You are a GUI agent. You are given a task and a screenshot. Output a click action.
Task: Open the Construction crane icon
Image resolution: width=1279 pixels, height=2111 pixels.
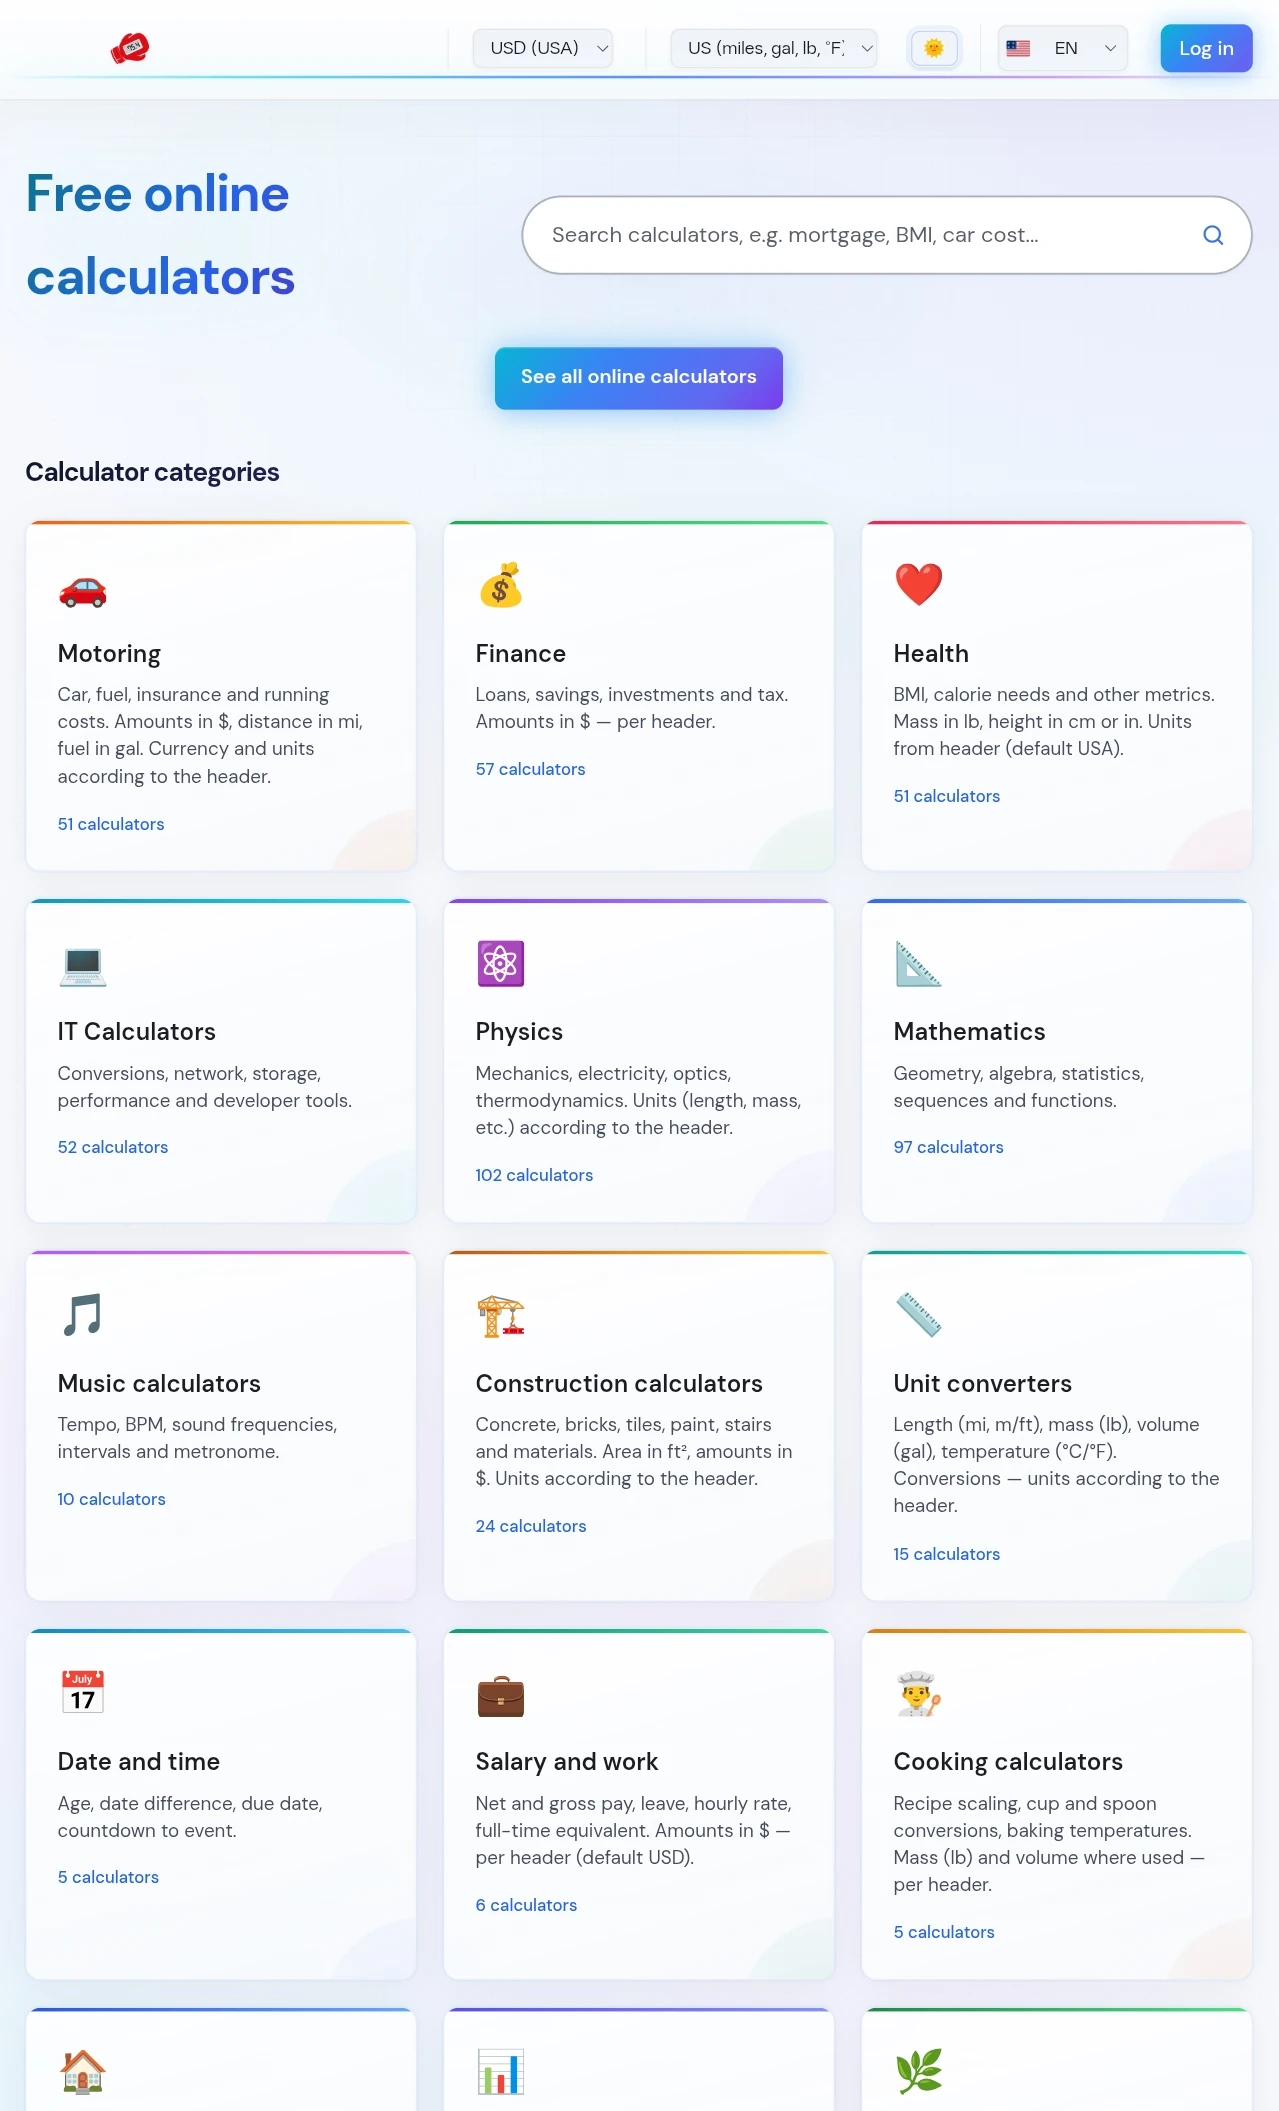pos(501,1316)
